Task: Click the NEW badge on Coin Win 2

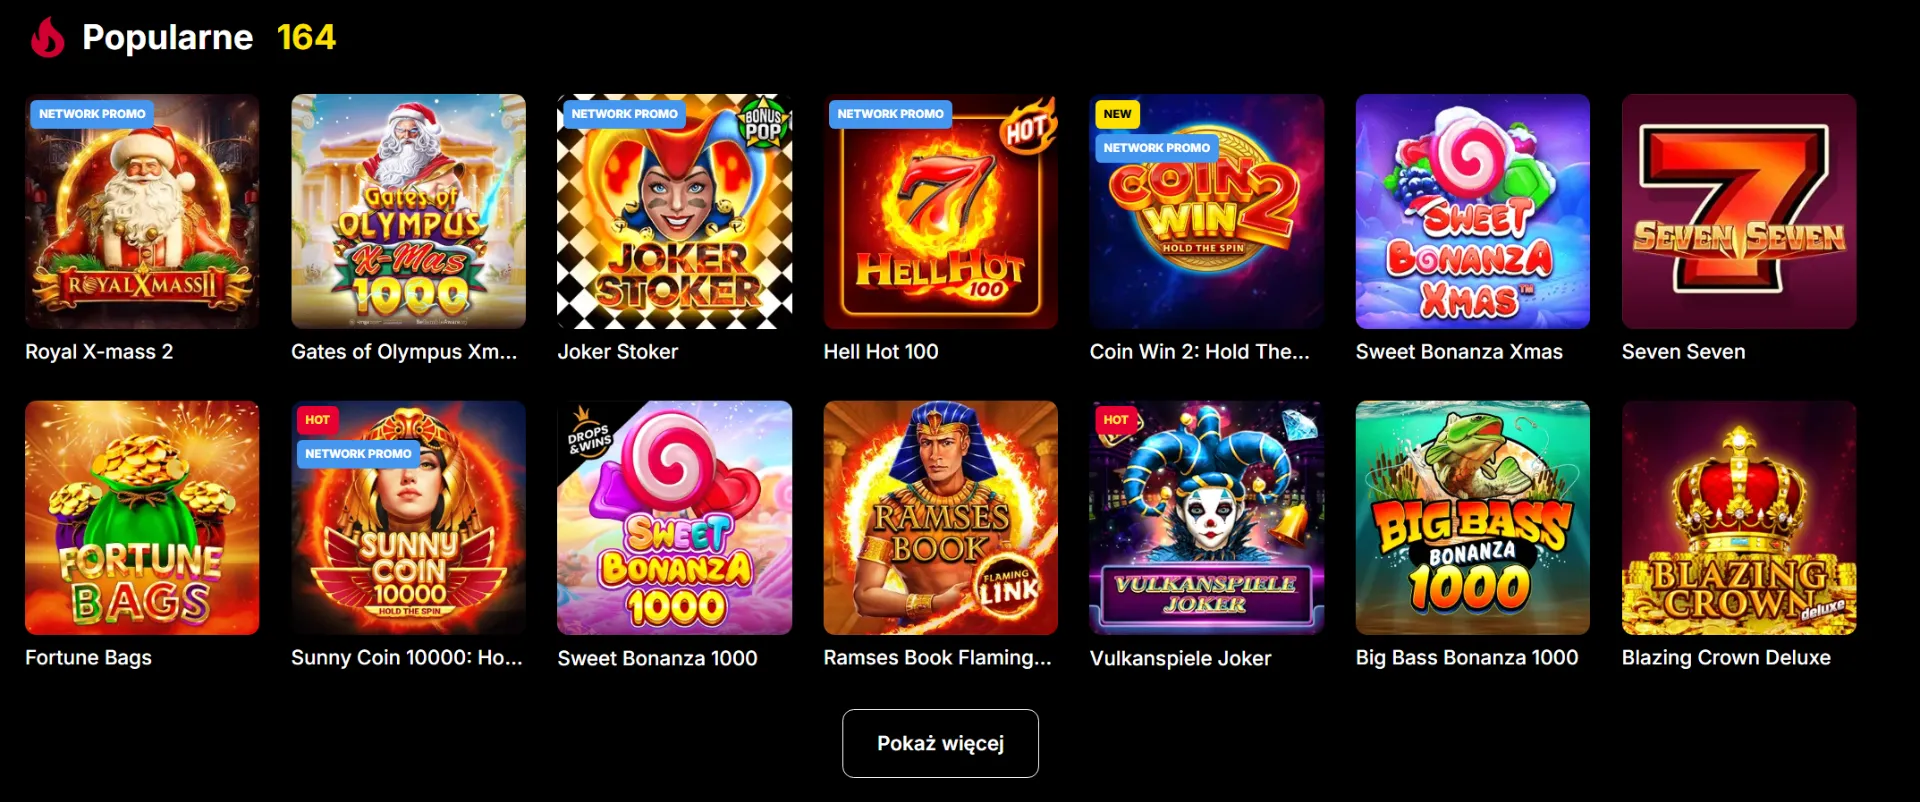Action: [x=1116, y=114]
